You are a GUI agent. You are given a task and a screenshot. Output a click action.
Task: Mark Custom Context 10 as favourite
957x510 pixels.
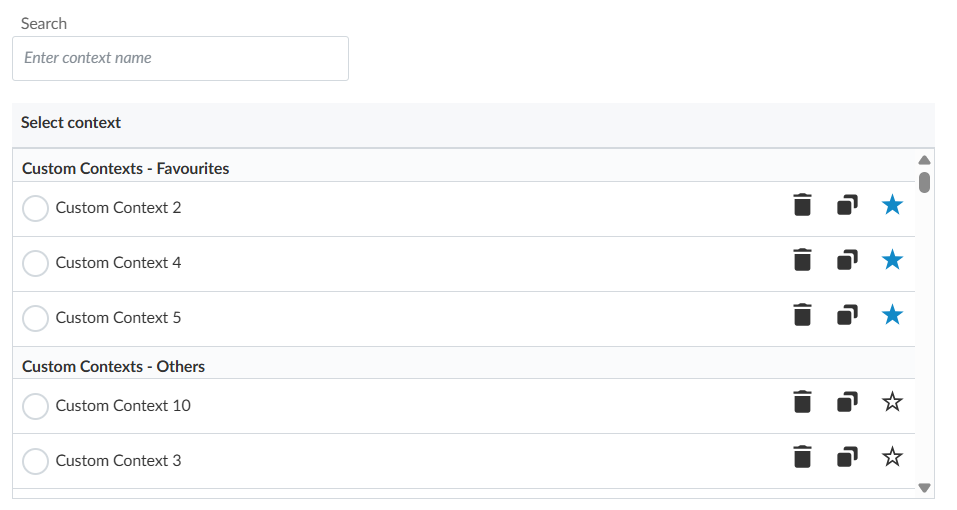(893, 402)
